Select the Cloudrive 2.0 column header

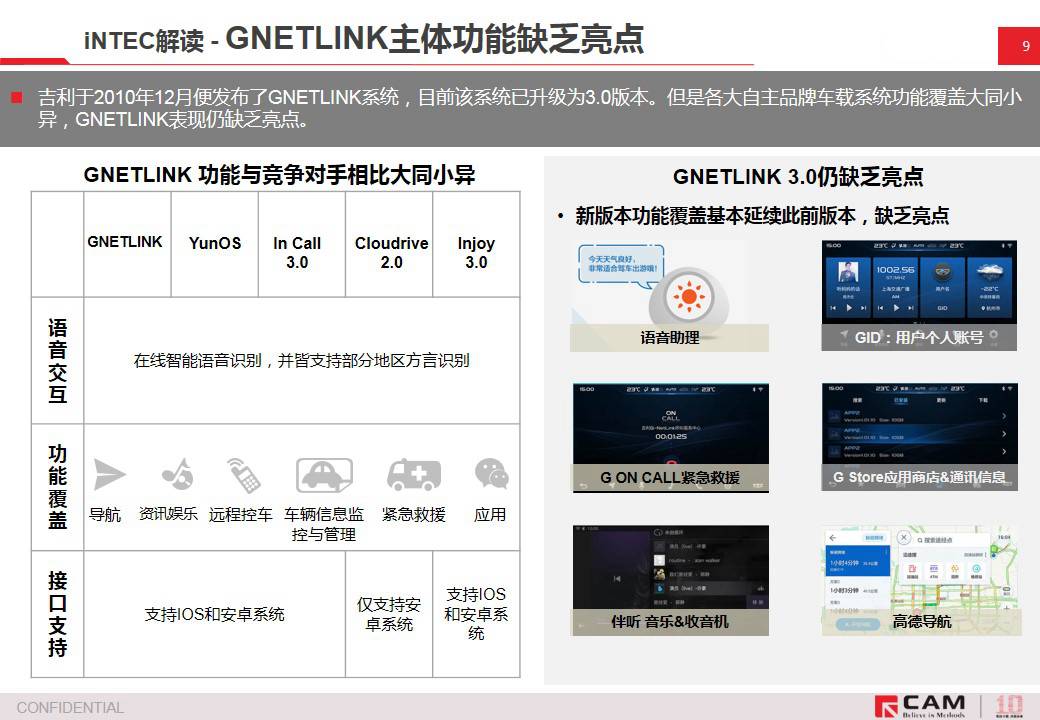click(389, 244)
